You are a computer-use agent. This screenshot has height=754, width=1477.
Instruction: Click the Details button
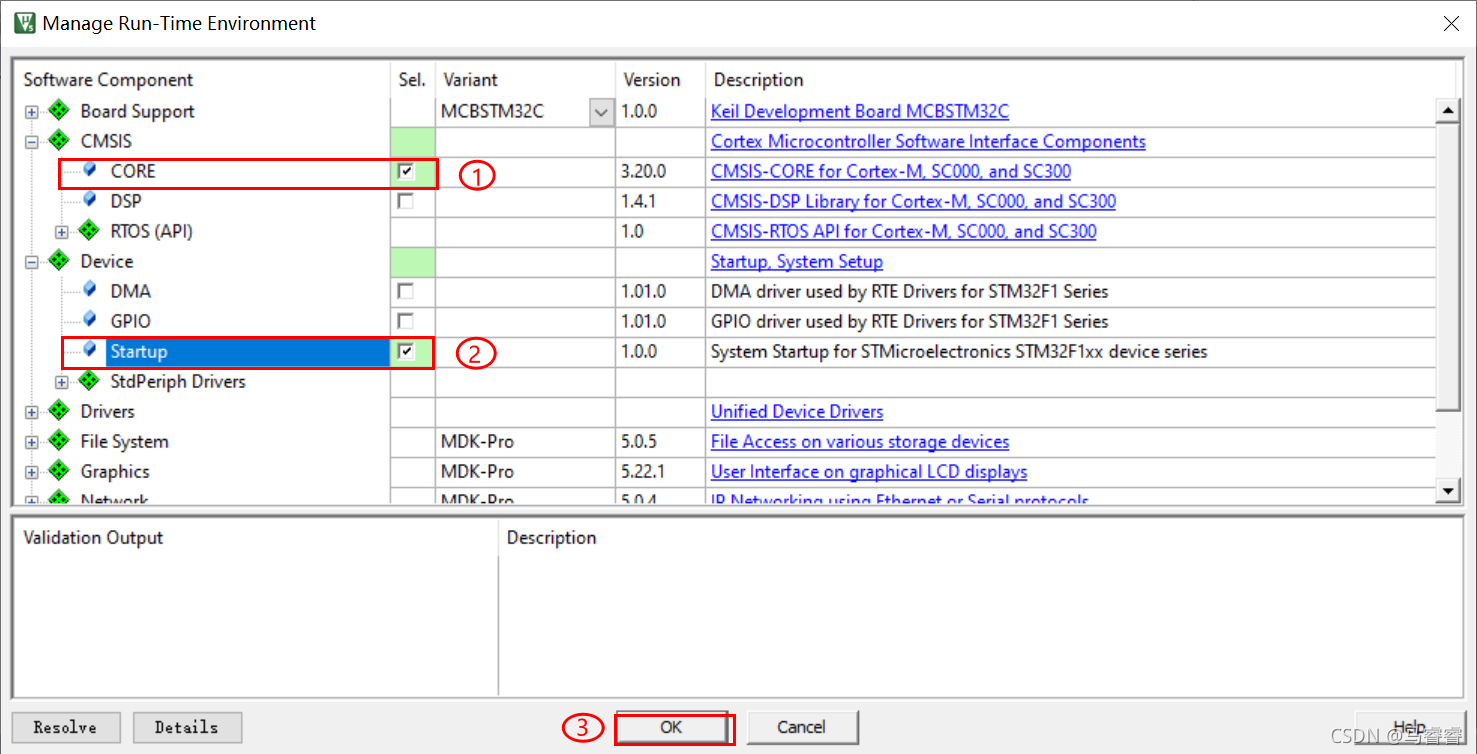pos(187,727)
